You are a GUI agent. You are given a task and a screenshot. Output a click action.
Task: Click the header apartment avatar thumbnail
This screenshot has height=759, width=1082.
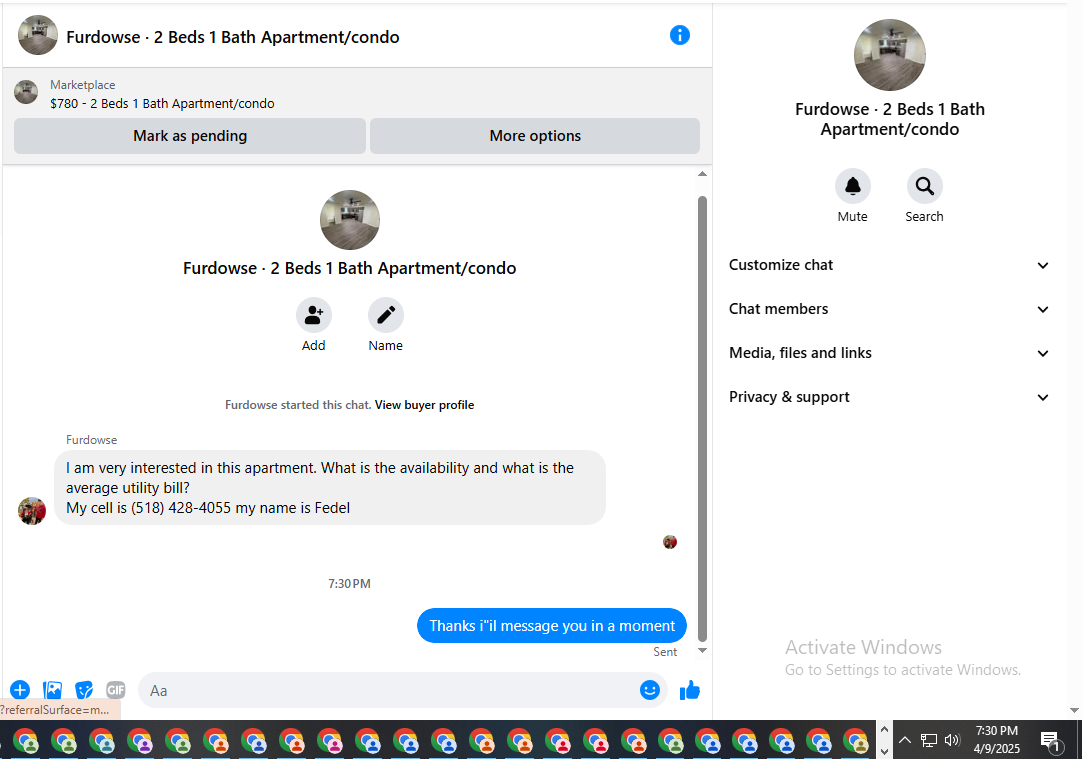coord(38,35)
